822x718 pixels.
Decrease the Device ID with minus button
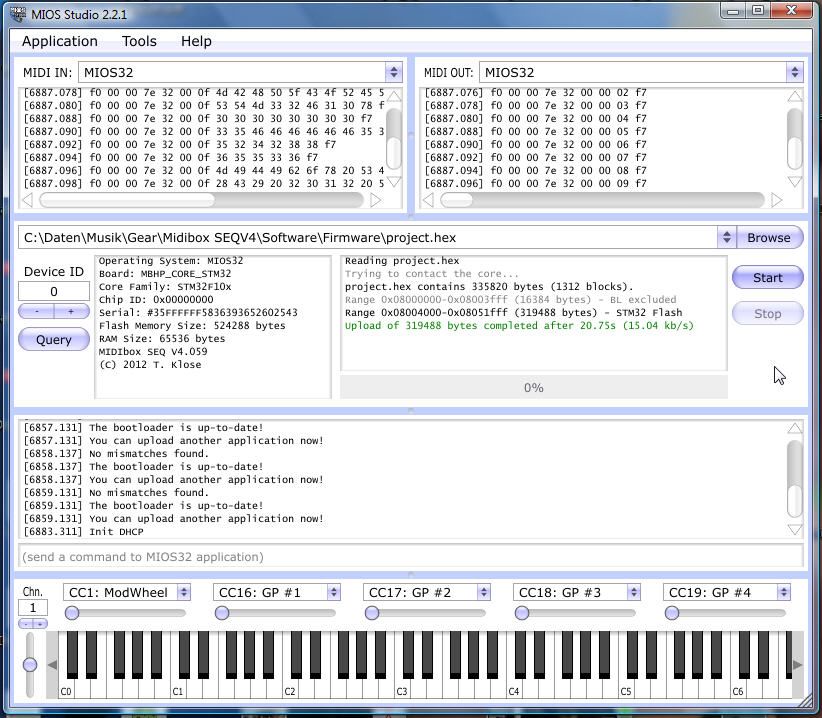click(36, 311)
